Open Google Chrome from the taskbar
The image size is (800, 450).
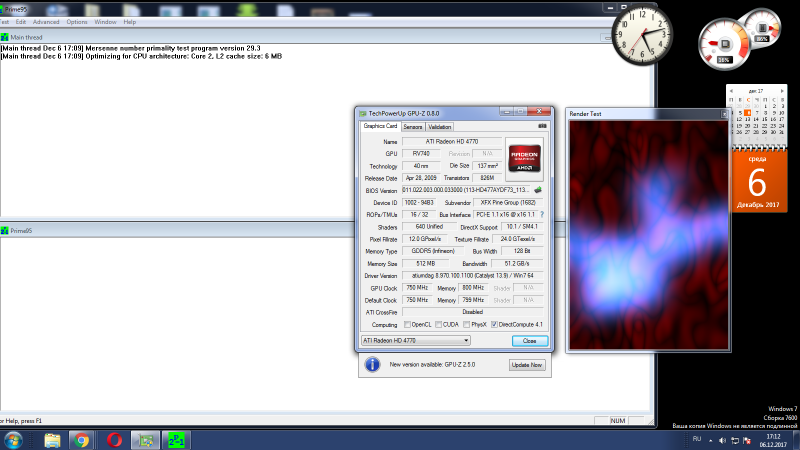[x=81, y=438]
